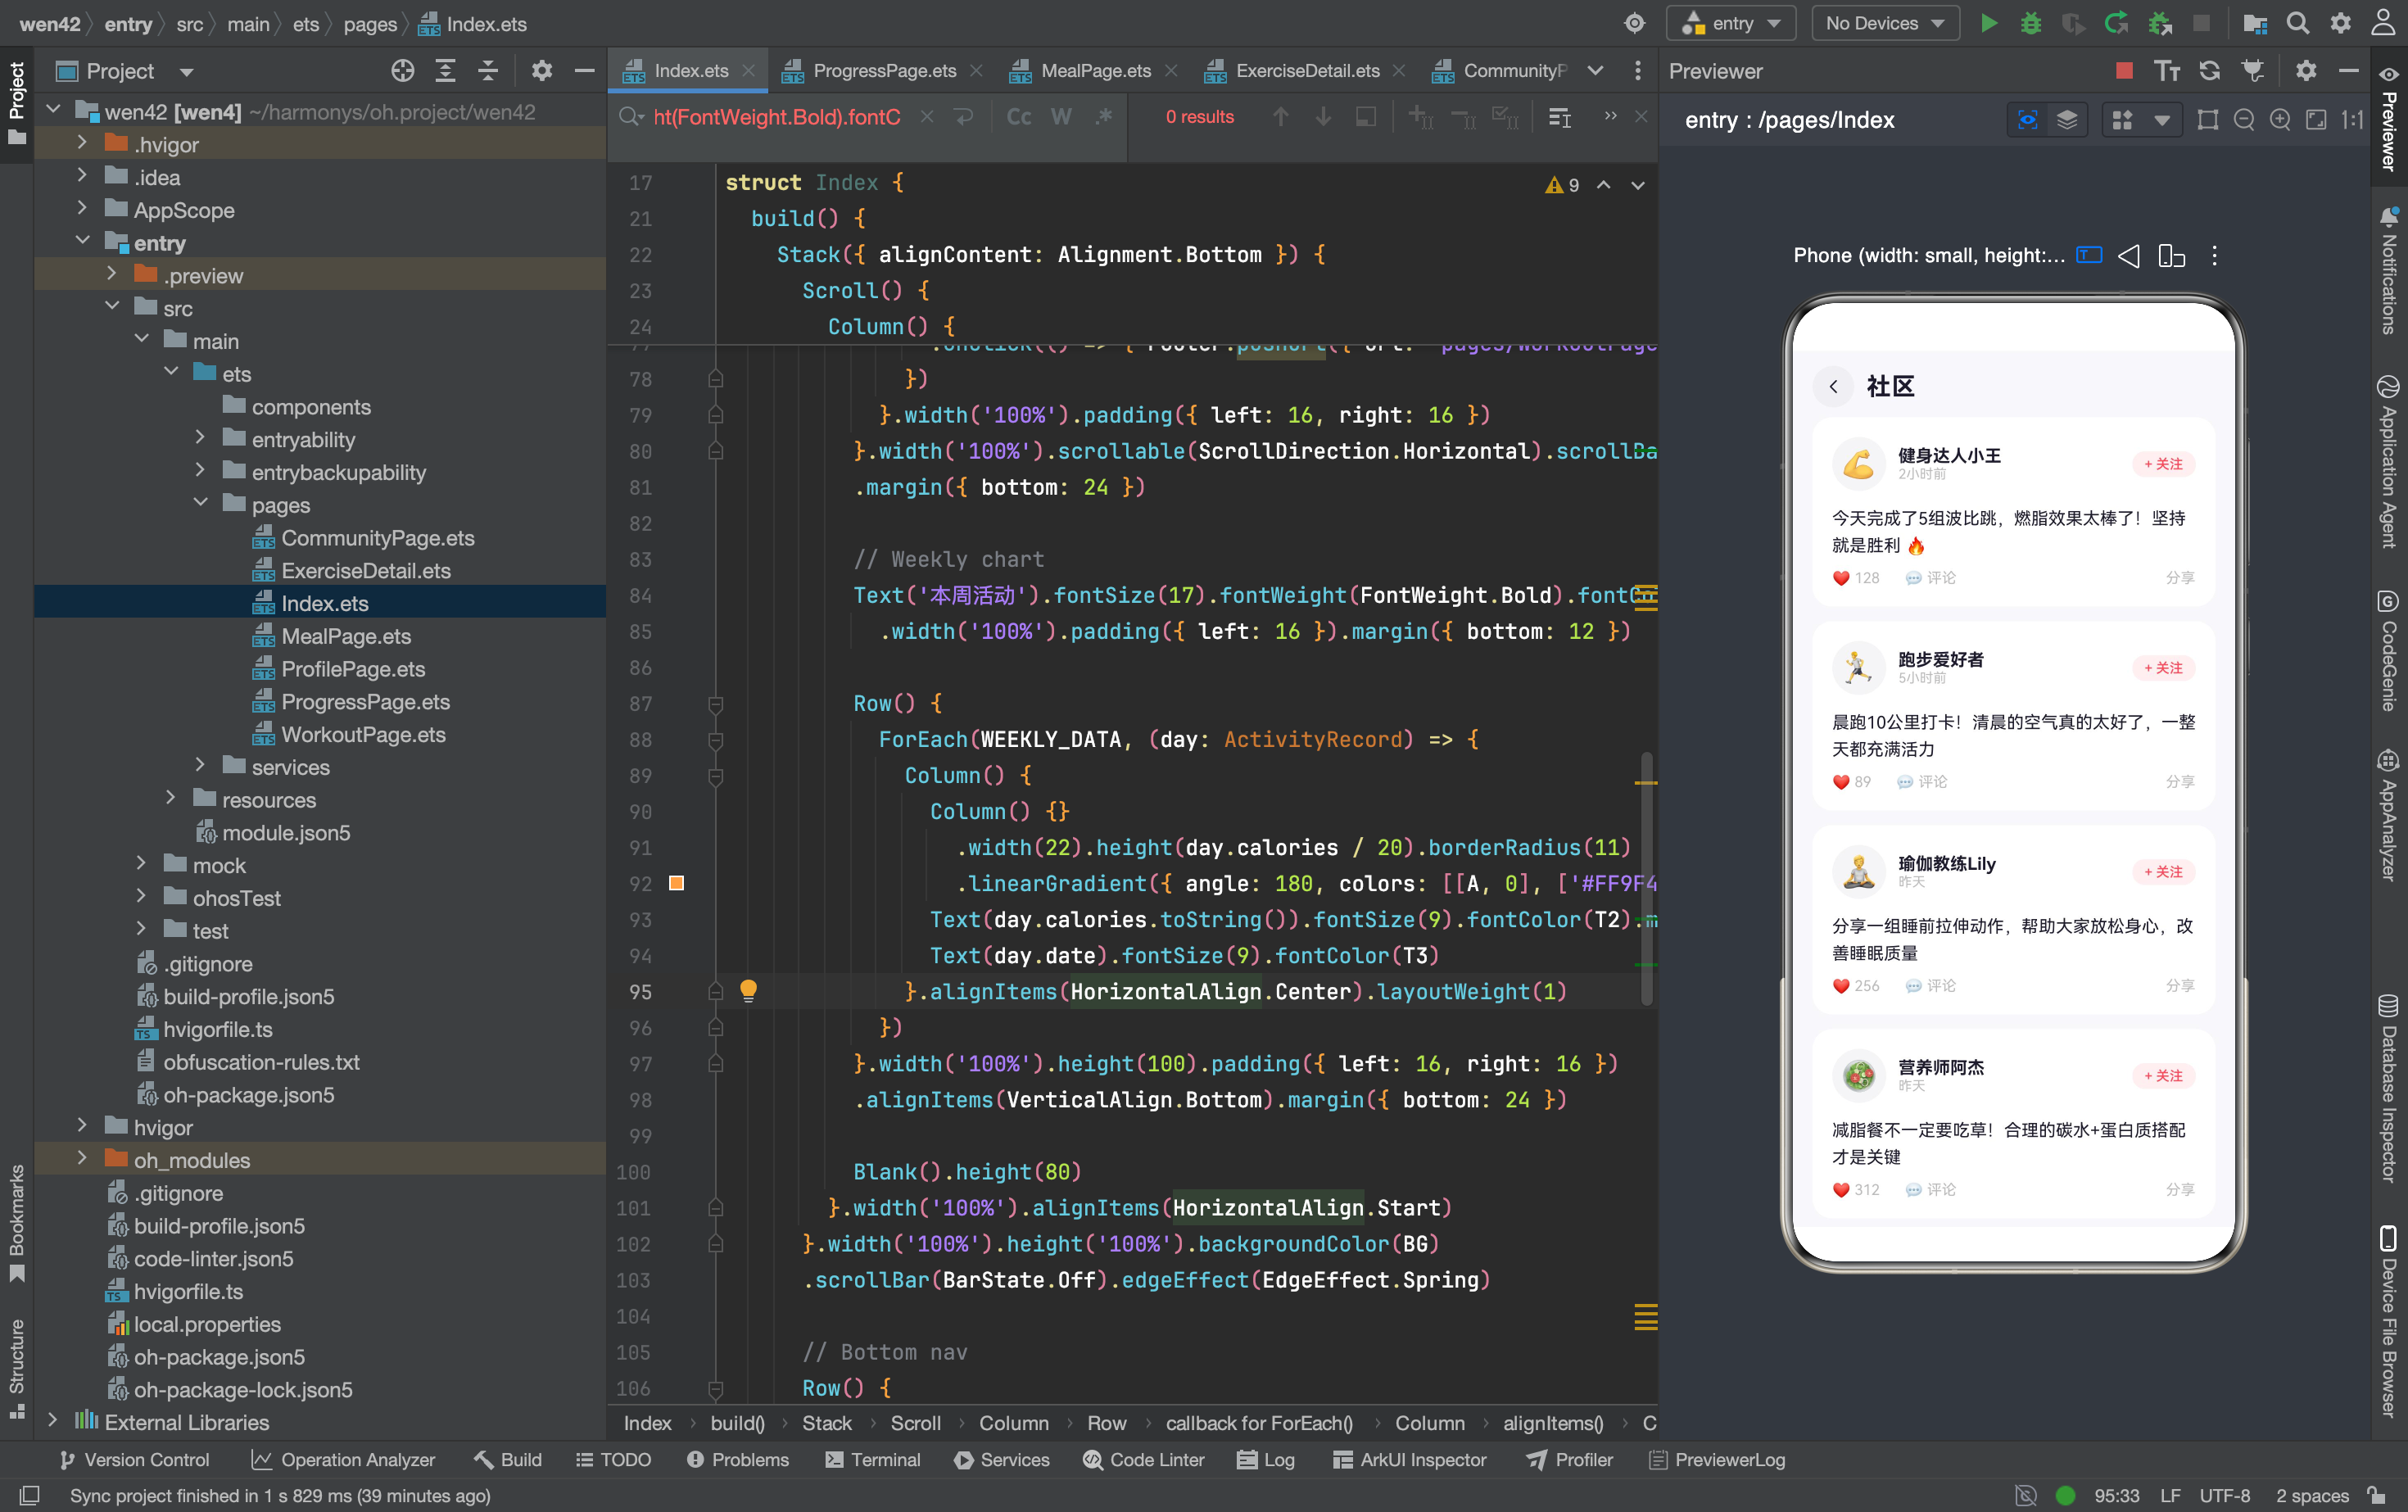Toggle whole words W search option
2408x1512 pixels.
1061,117
